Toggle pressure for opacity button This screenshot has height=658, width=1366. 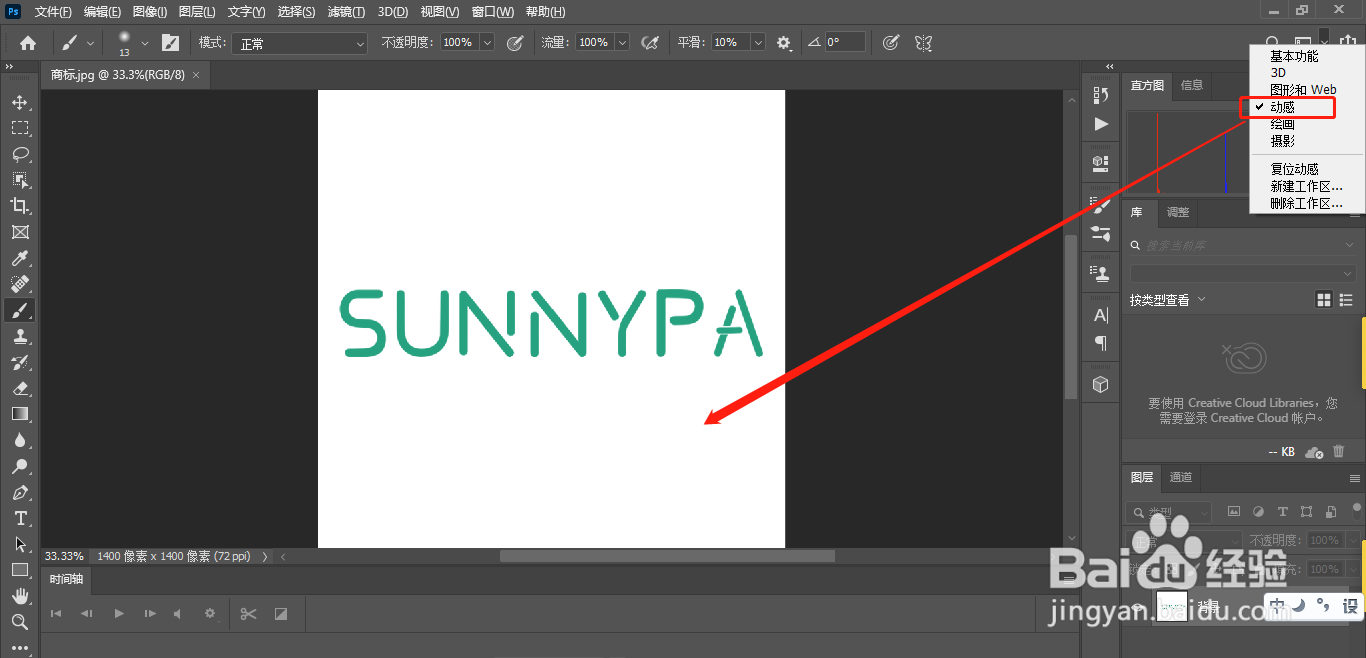click(515, 43)
